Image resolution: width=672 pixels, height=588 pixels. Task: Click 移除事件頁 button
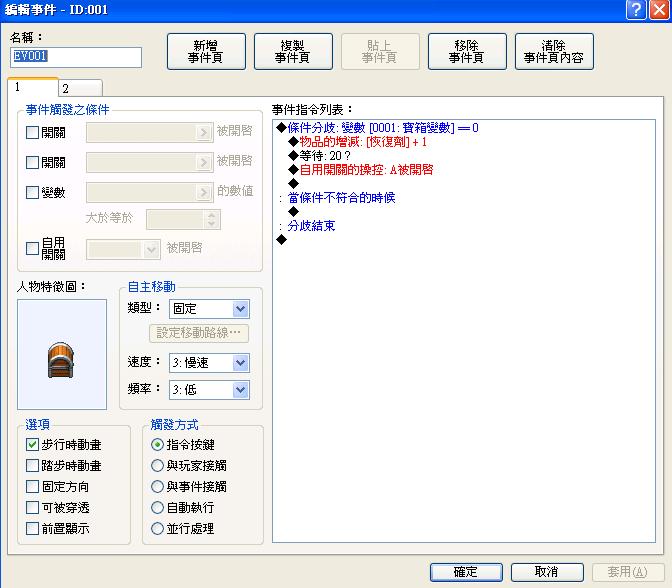[x=467, y=51]
